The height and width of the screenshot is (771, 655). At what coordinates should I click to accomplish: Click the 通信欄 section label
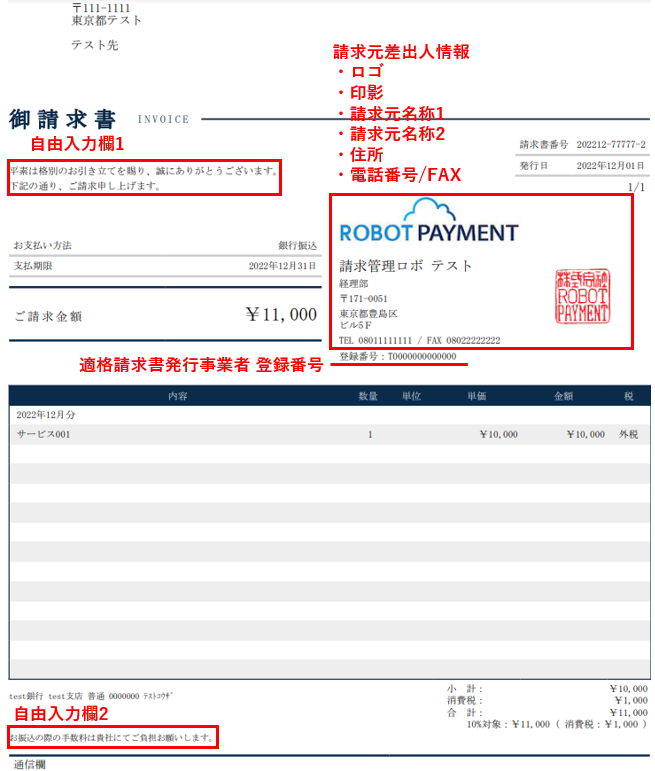coord(27,765)
